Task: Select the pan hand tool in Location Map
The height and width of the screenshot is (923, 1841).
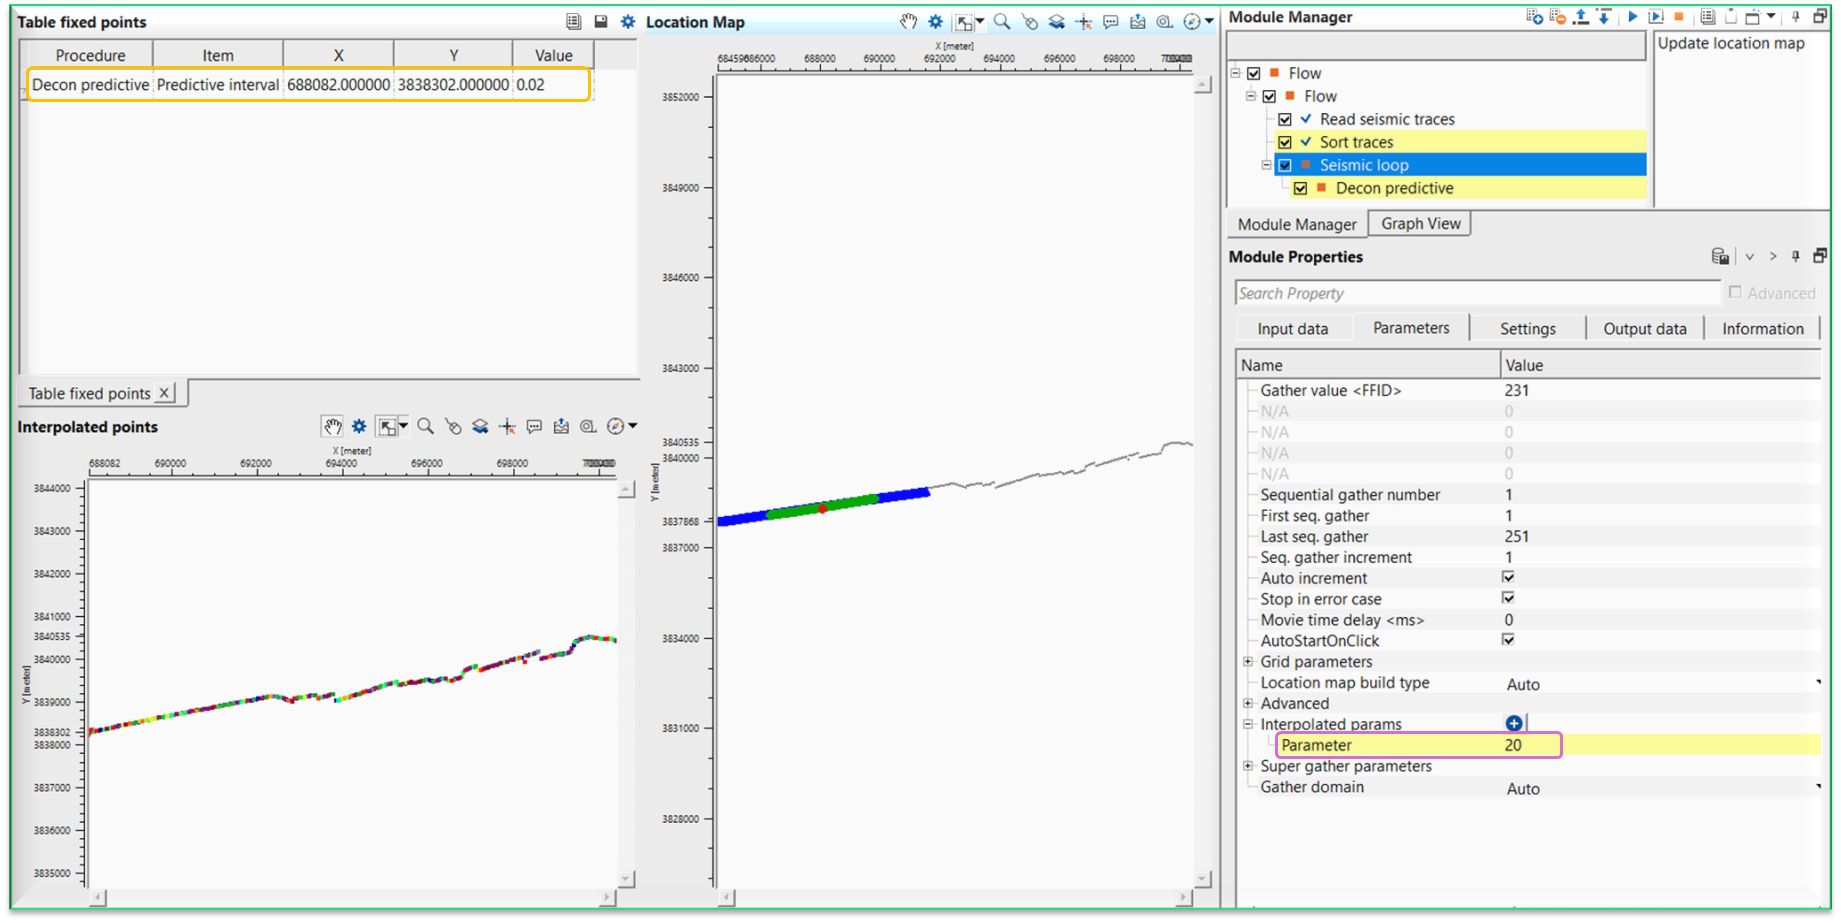Action: click(x=908, y=21)
